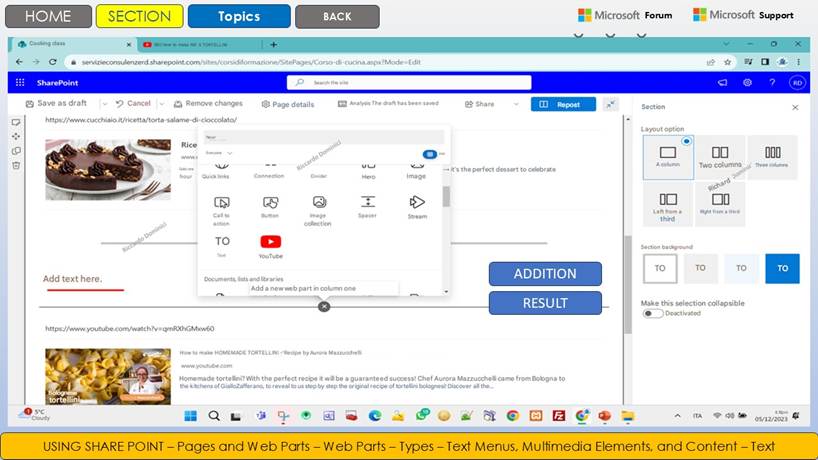This screenshot has width=818, height=460.
Task: Select the Call to action web part
Action: (221, 210)
